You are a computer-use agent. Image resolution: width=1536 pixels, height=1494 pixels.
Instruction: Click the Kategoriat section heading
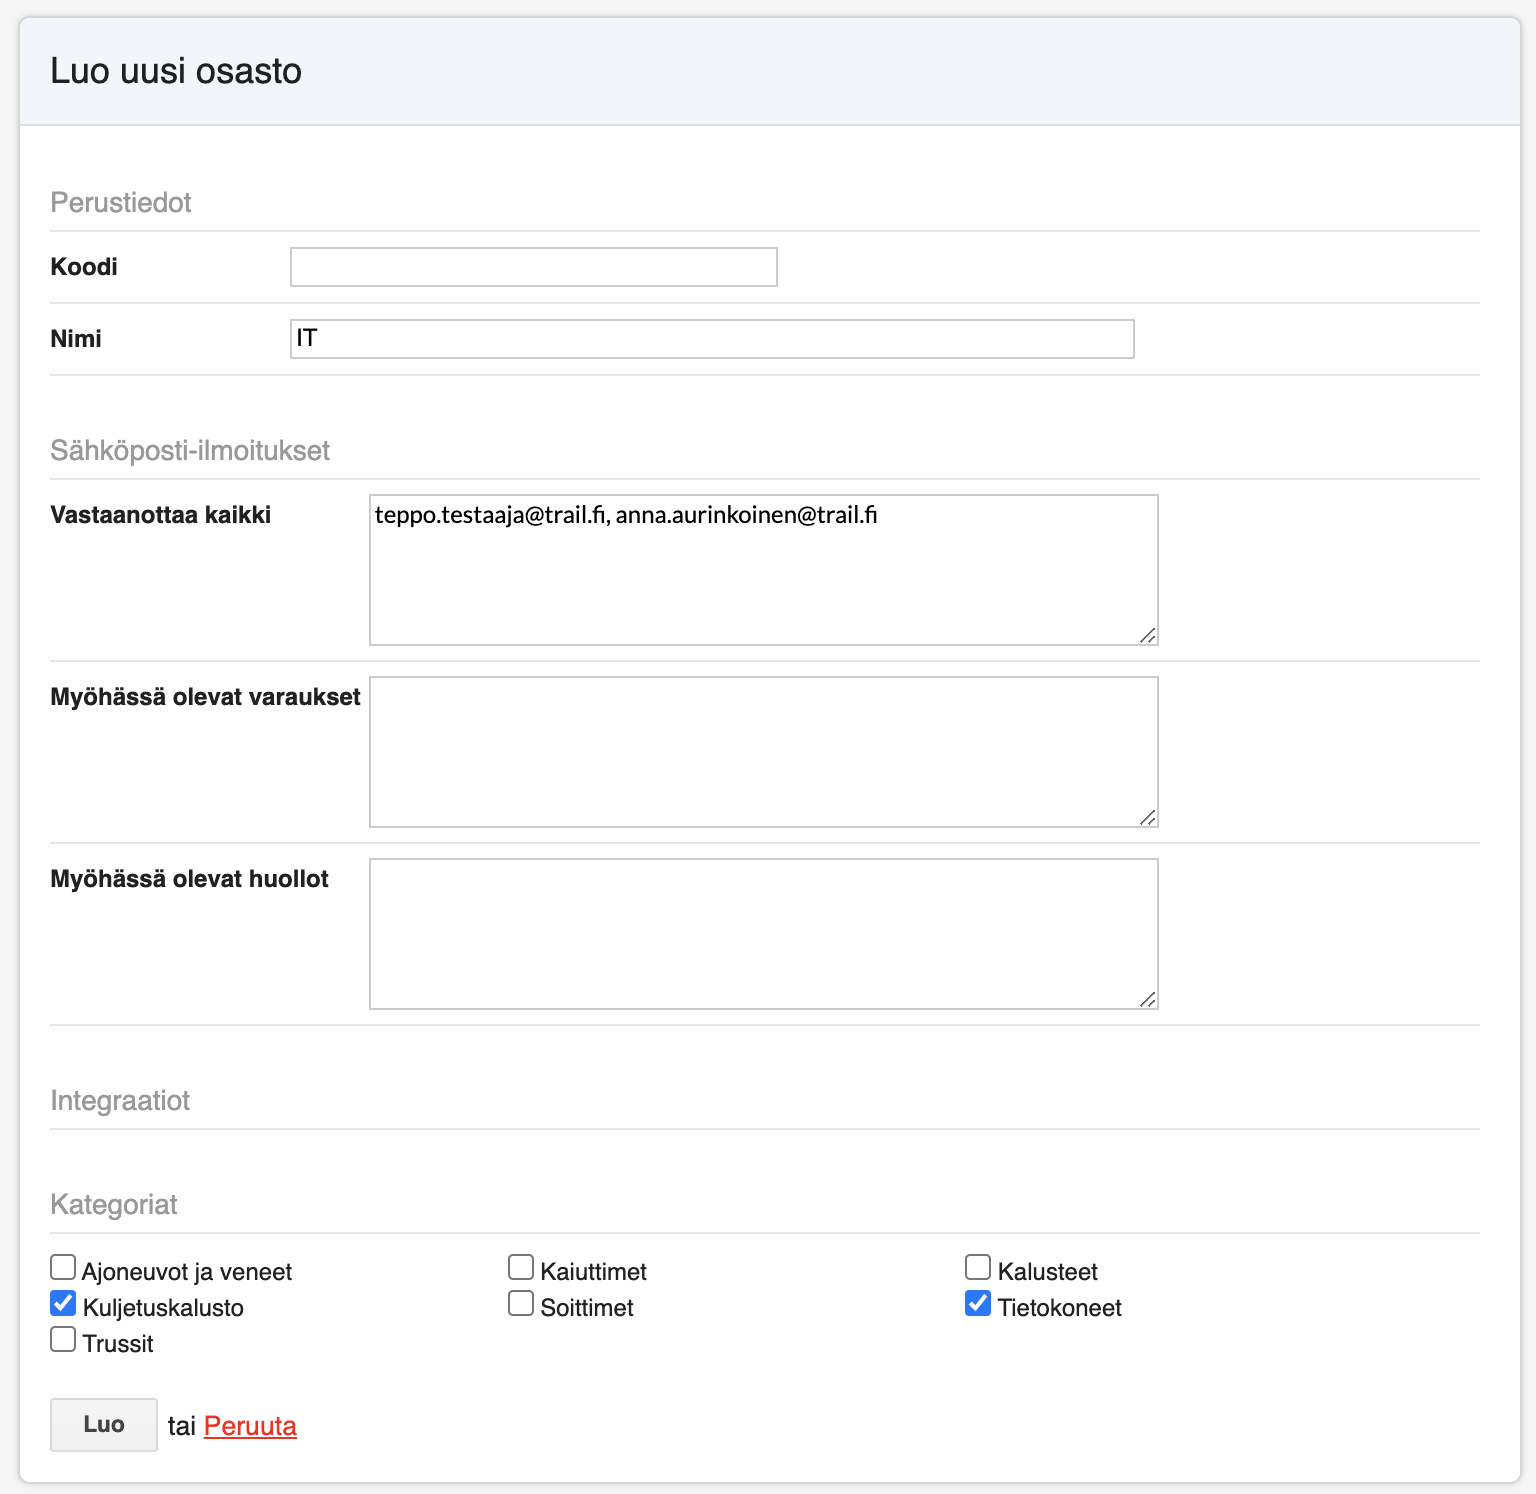[114, 1205]
